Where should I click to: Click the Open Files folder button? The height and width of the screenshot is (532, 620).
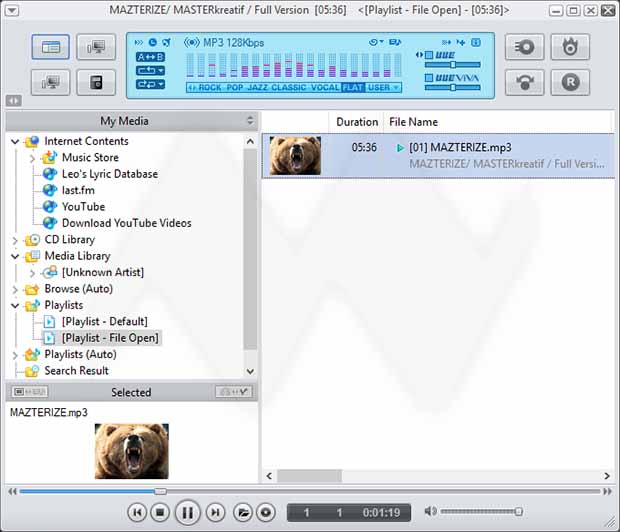(243, 513)
